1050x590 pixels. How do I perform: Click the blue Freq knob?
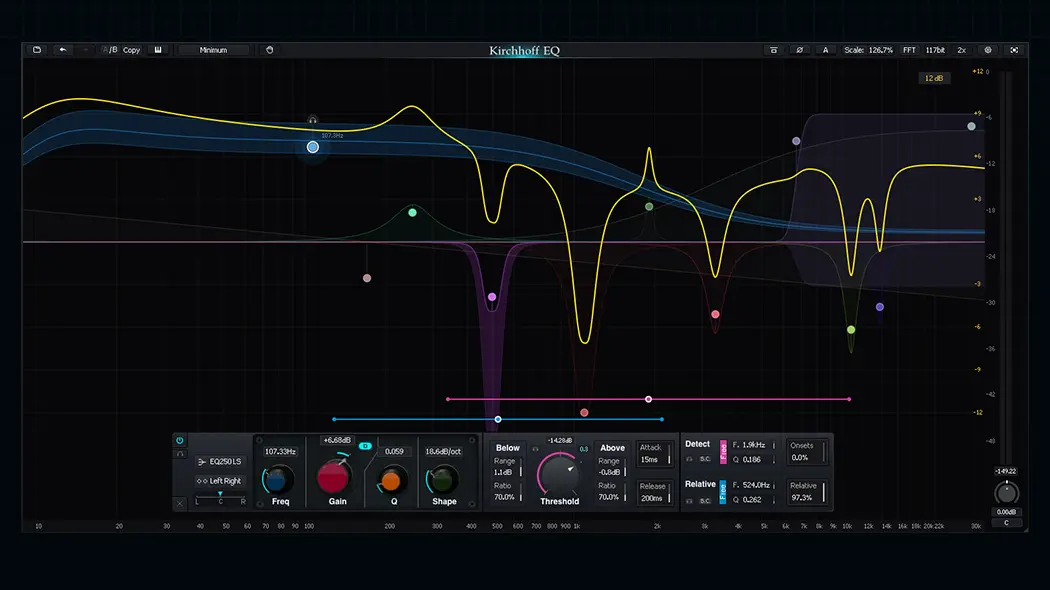277,480
